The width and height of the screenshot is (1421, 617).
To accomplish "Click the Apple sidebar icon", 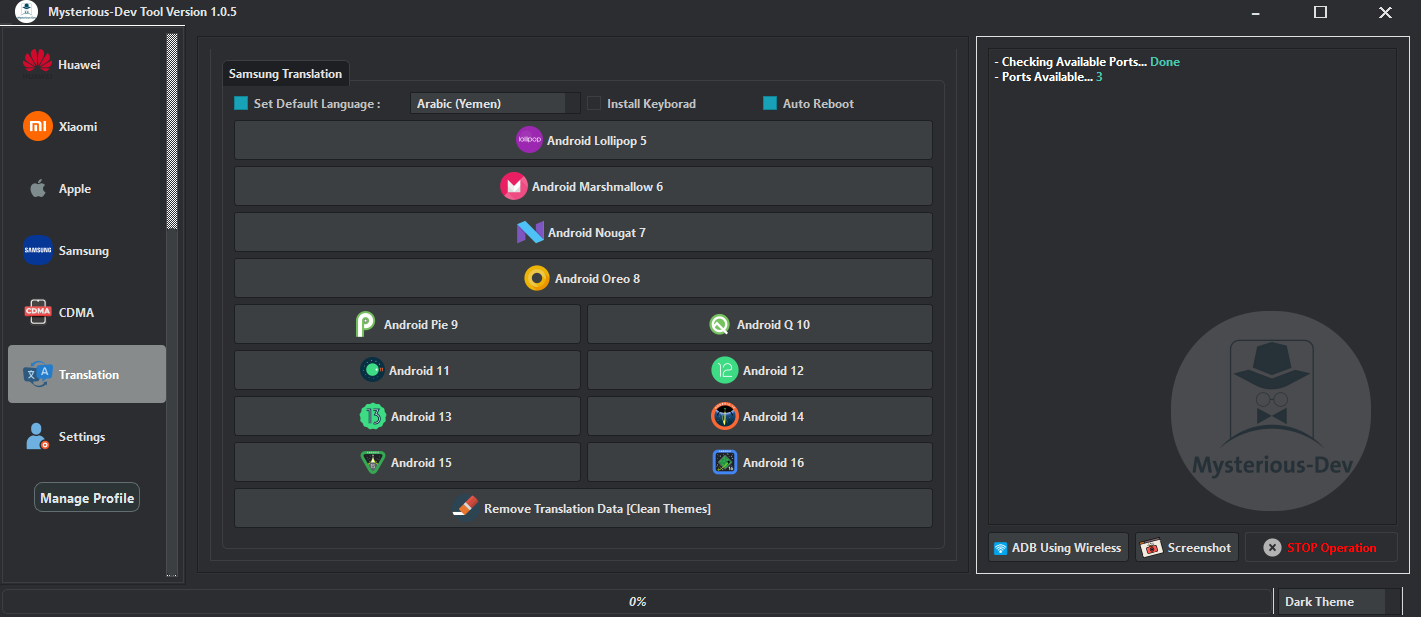I will tap(36, 188).
